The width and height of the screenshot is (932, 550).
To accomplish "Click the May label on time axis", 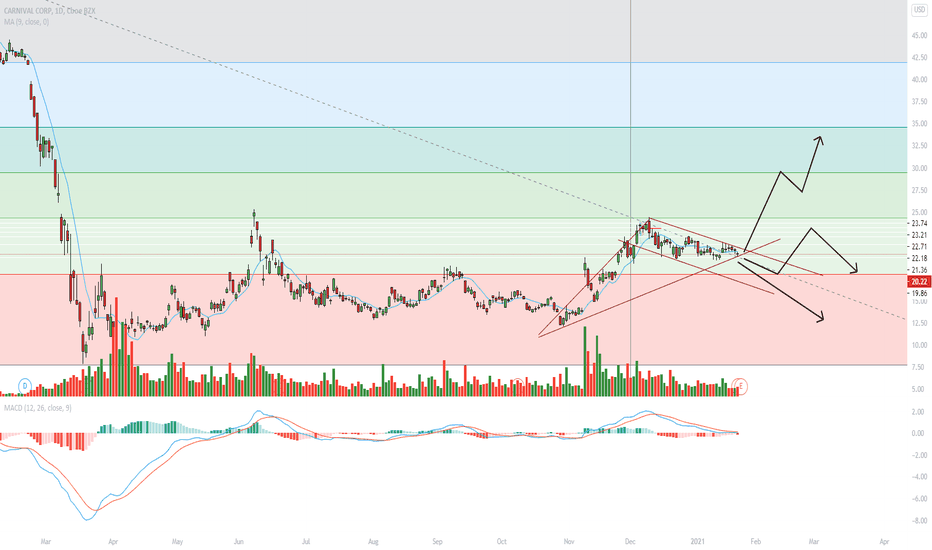I will click(177, 542).
